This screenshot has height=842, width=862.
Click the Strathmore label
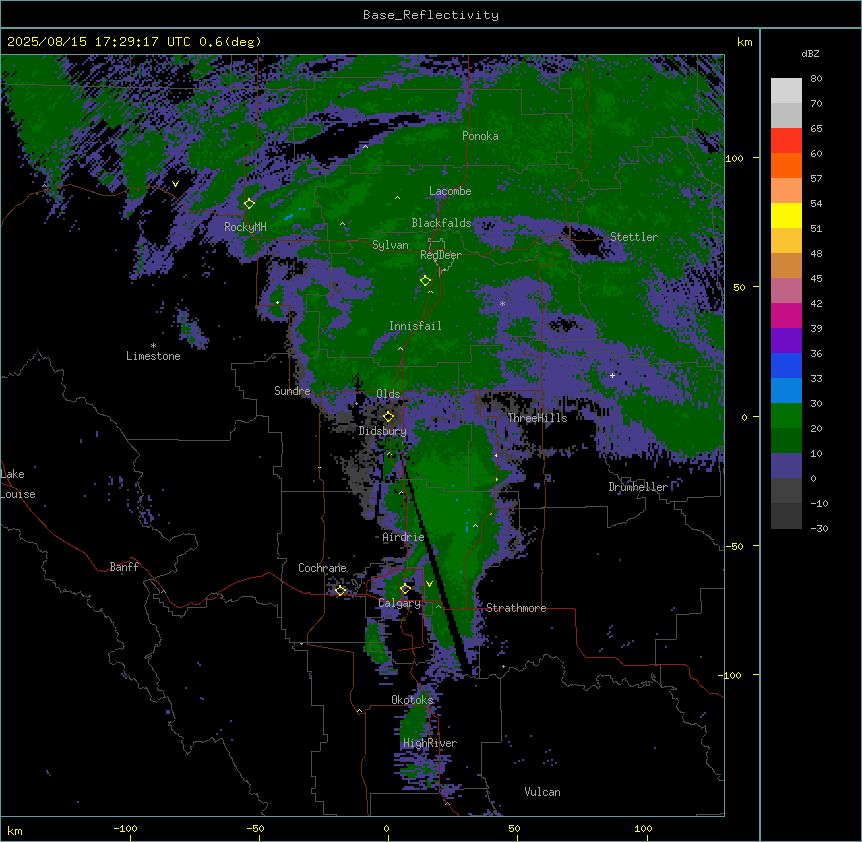(x=516, y=608)
